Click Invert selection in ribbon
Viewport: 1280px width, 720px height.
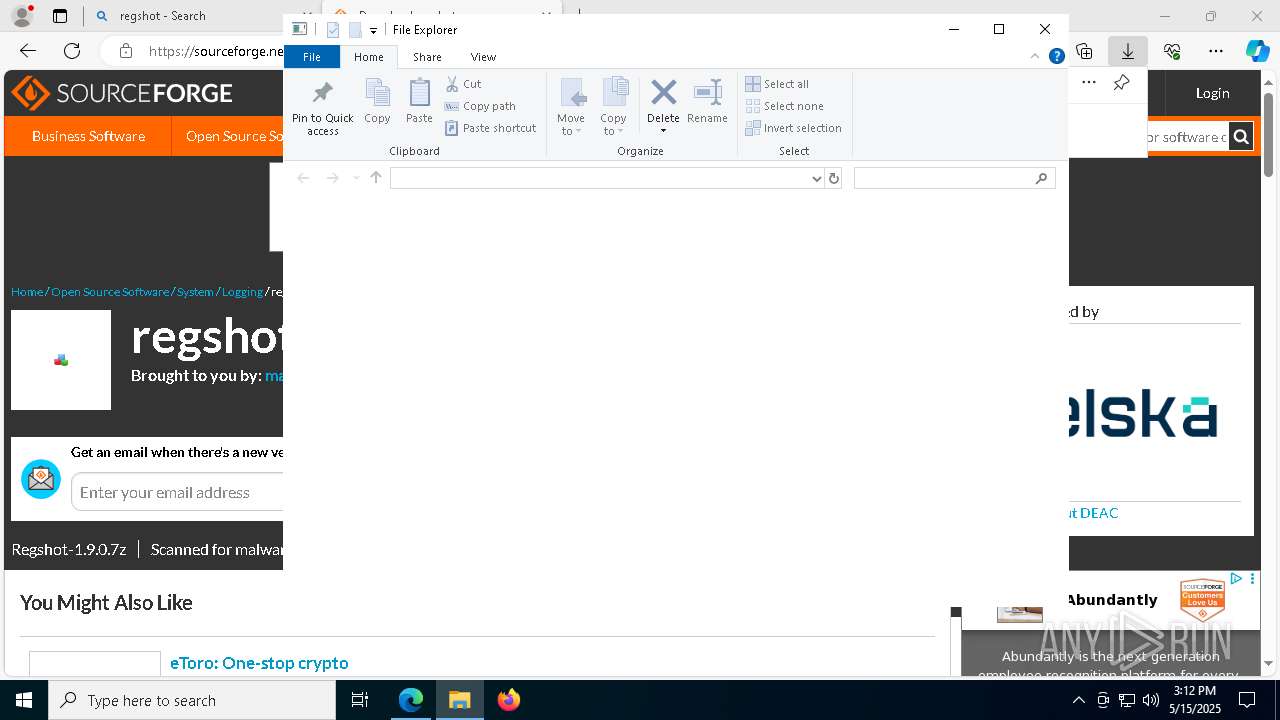point(794,128)
